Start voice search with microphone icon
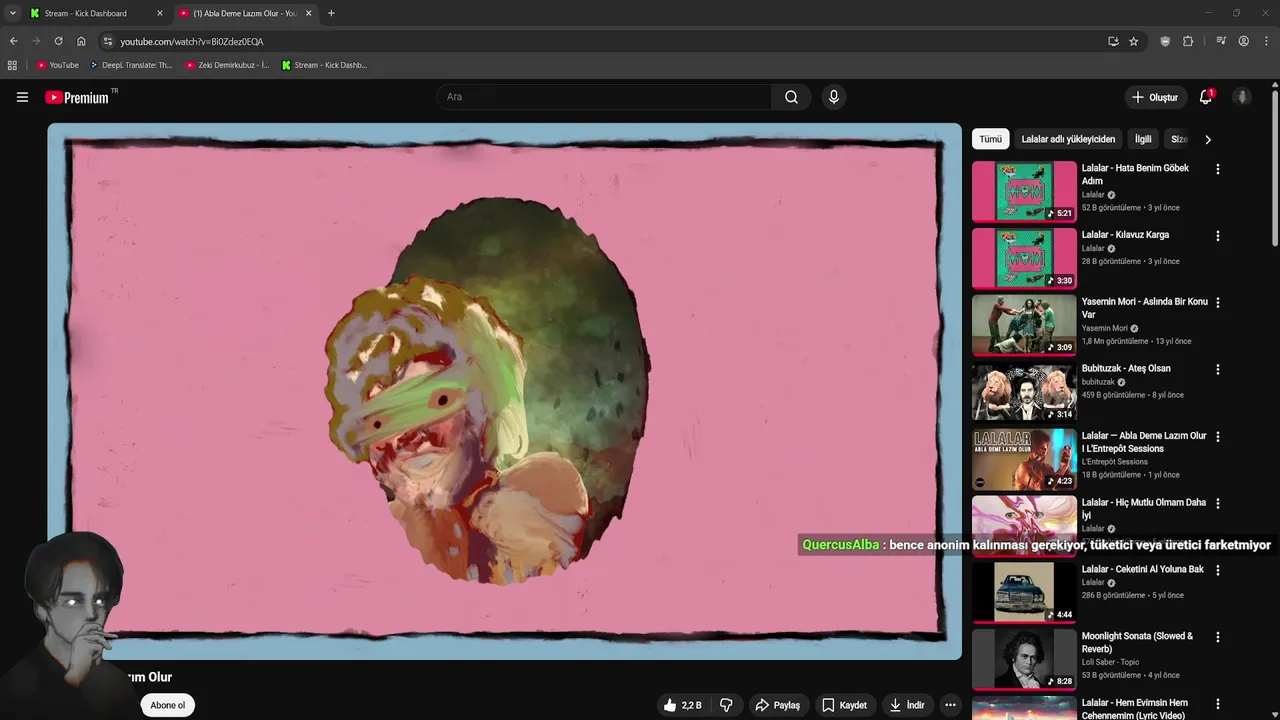 (x=833, y=97)
